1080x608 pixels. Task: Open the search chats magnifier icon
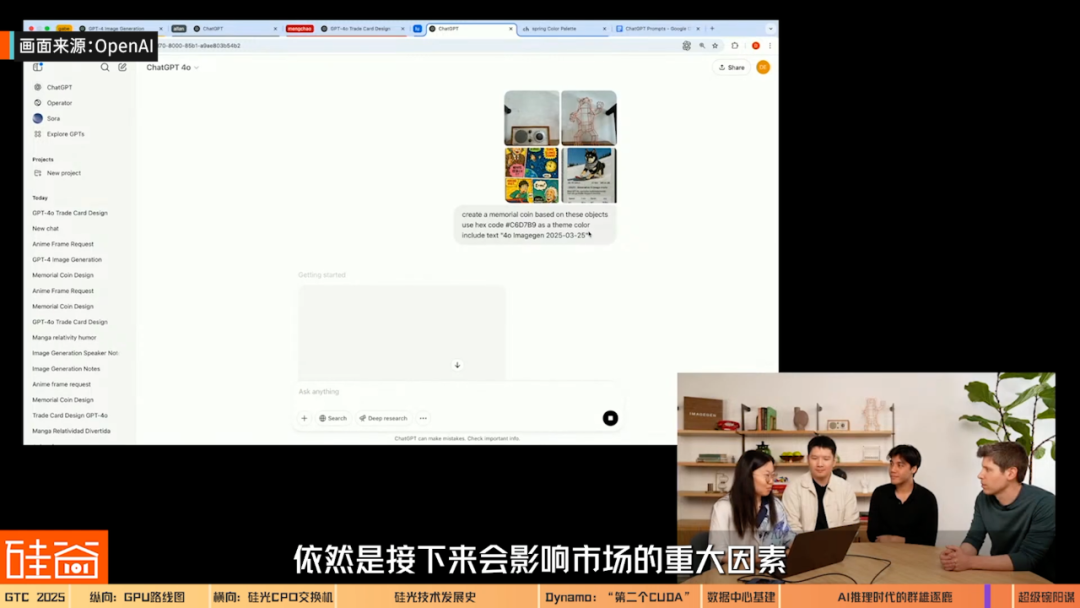click(105, 67)
